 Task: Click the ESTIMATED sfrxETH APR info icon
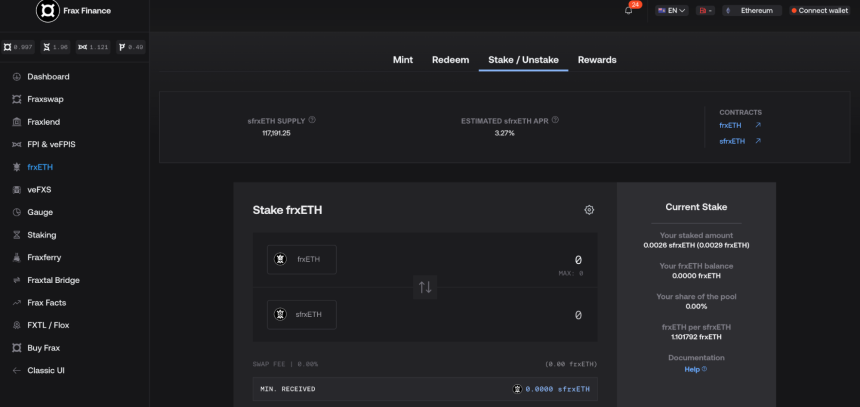pos(555,120)
